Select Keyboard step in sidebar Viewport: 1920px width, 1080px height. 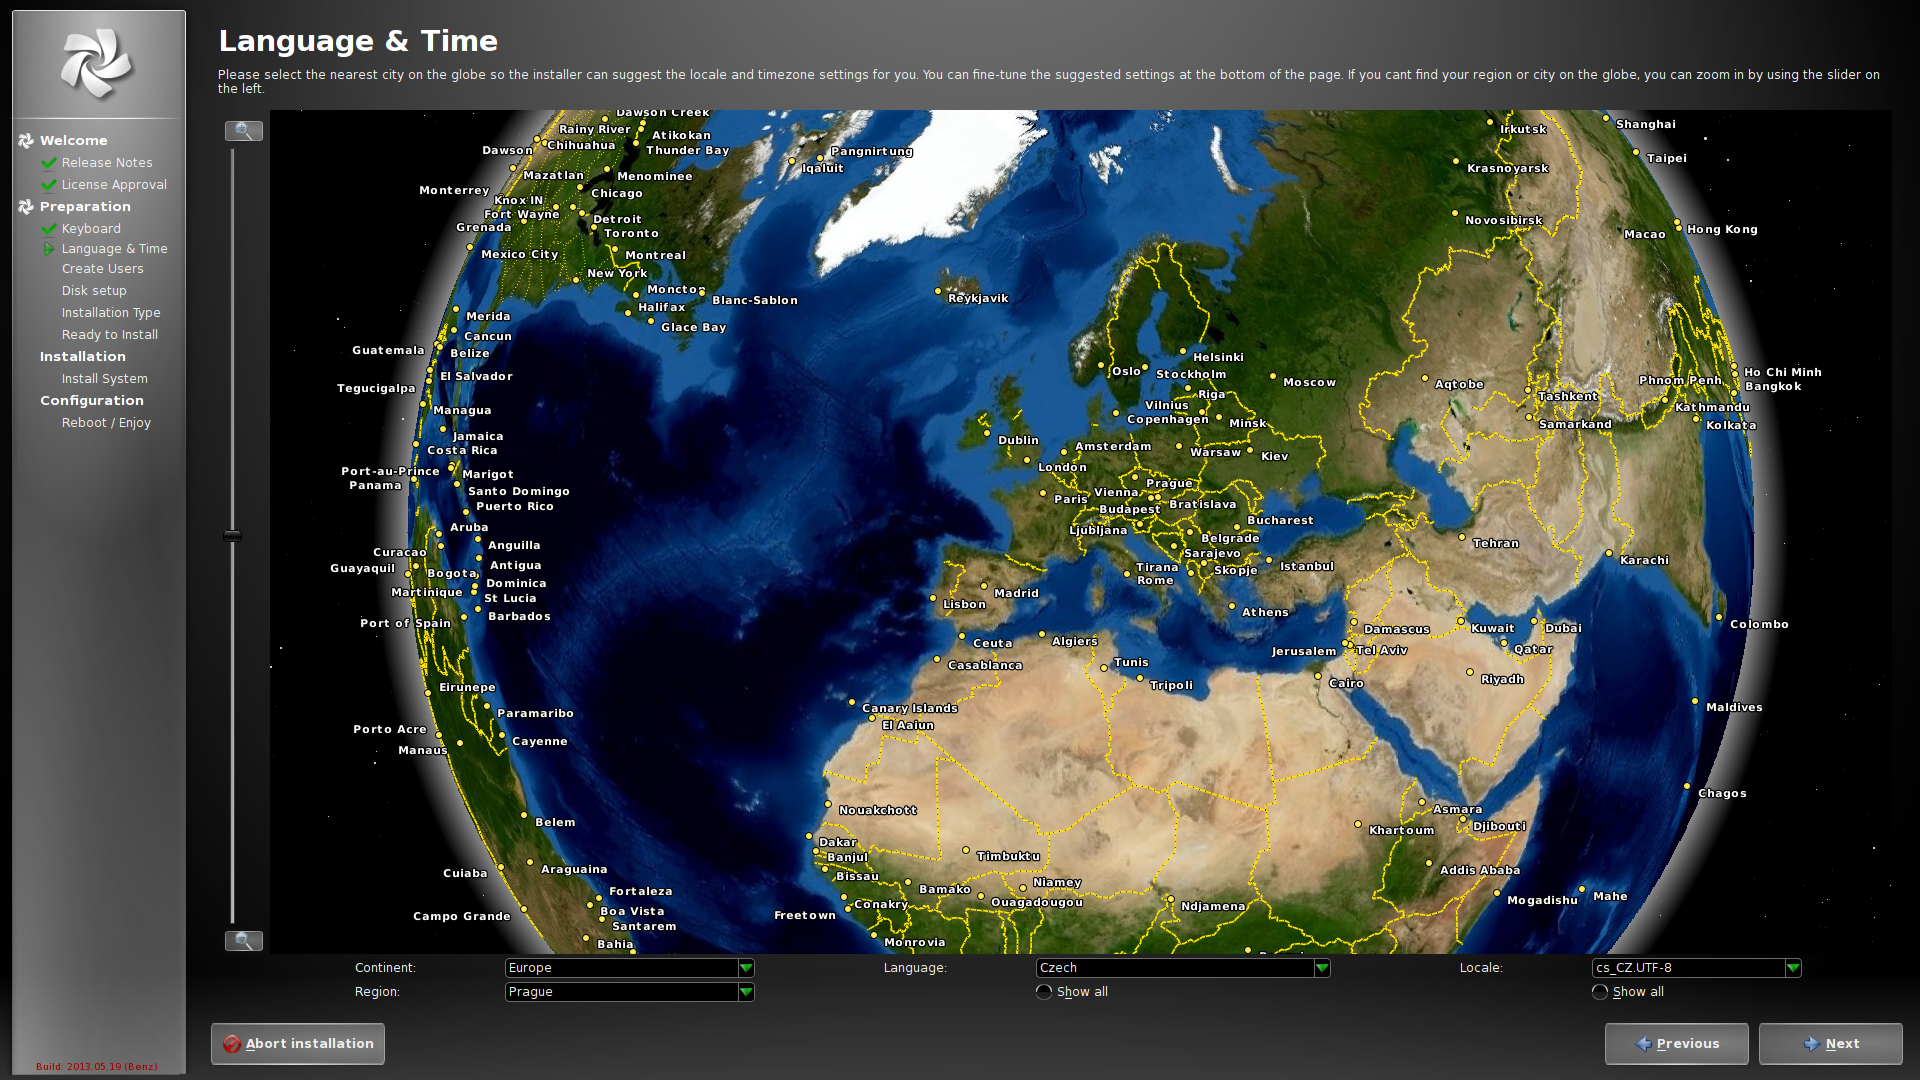(x=91, y=229)
